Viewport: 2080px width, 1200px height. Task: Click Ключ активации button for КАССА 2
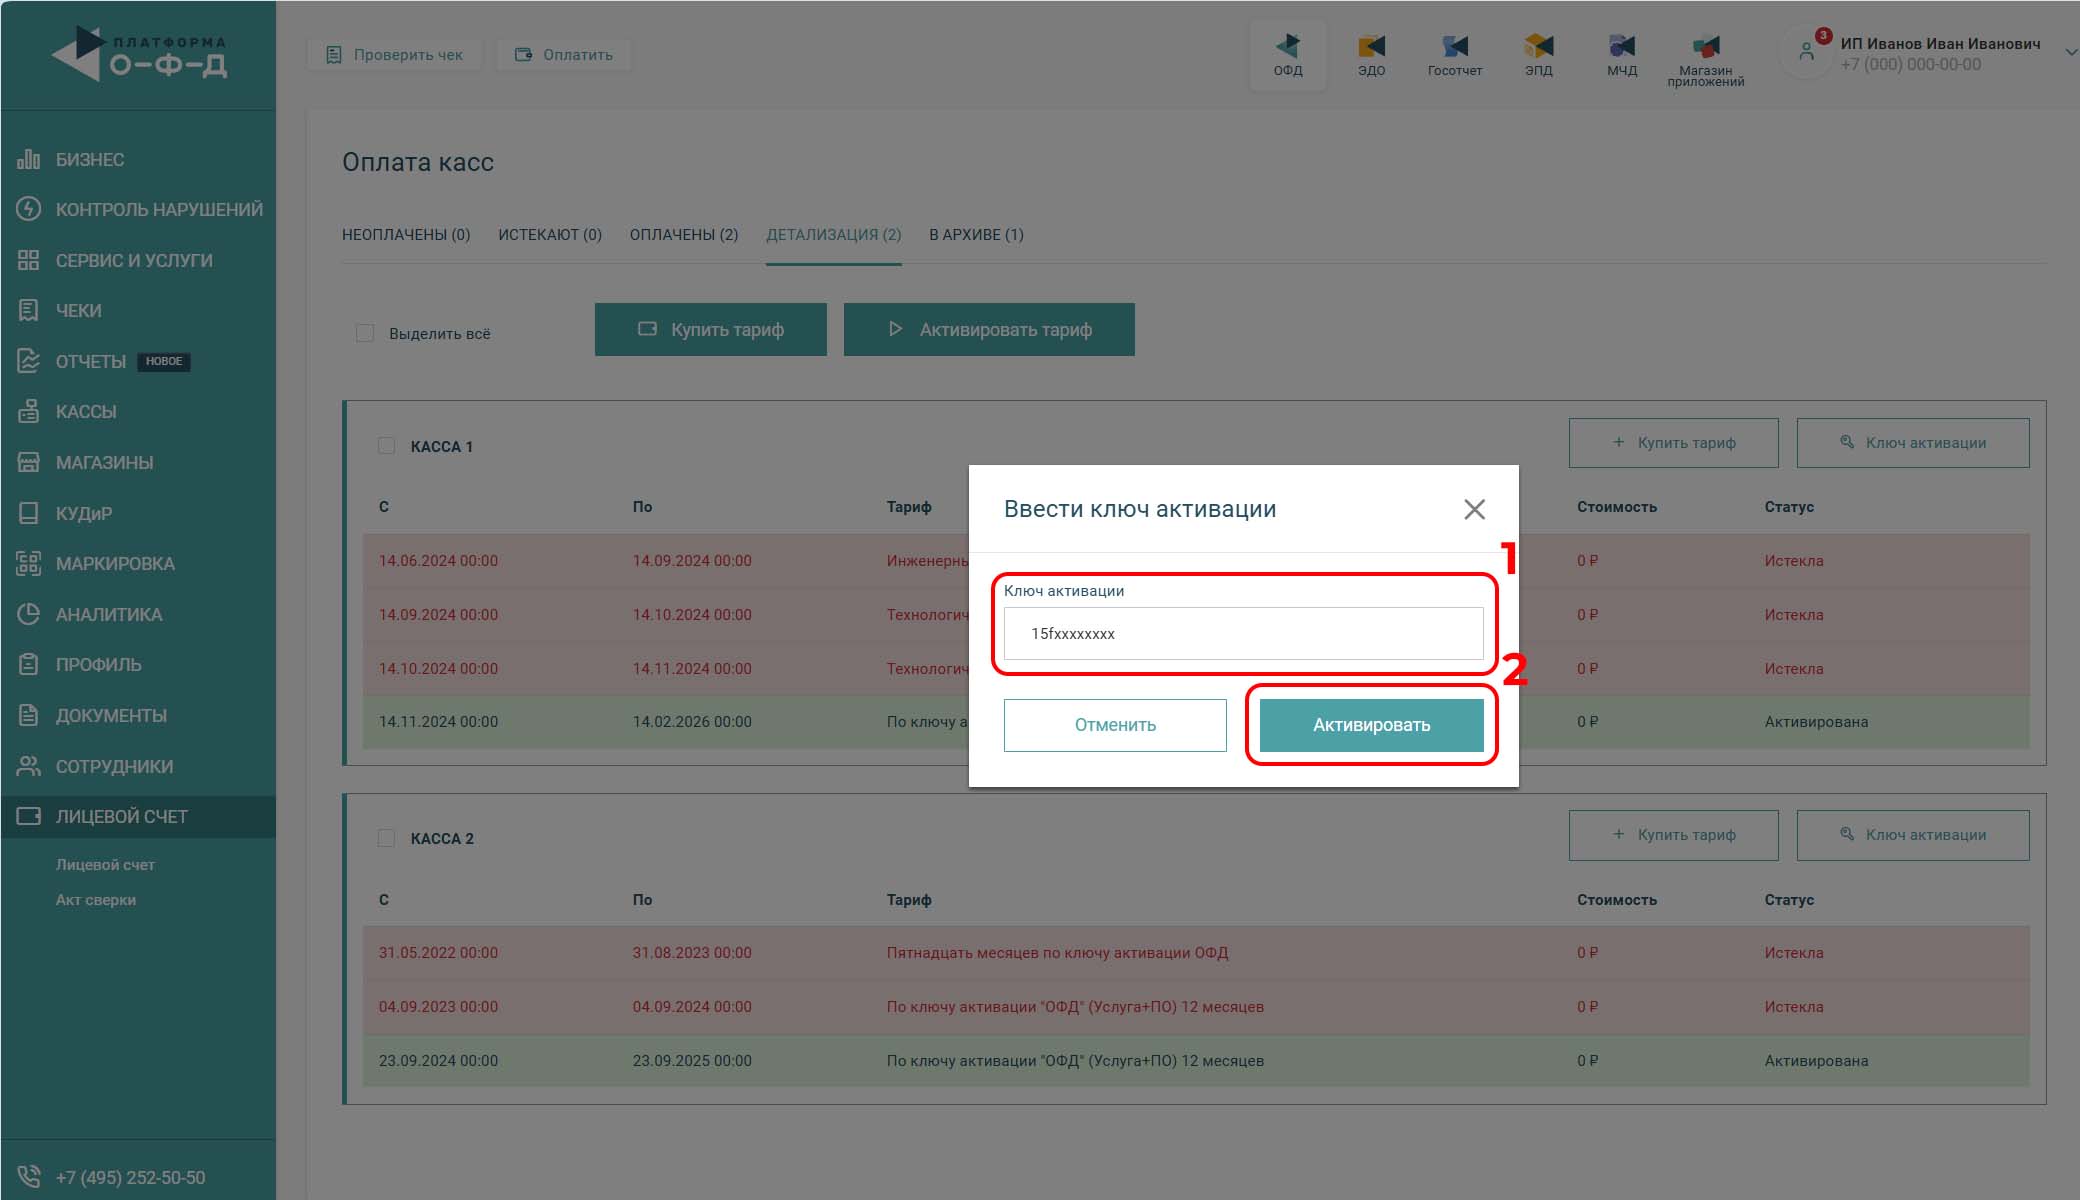pos(1913,835)
